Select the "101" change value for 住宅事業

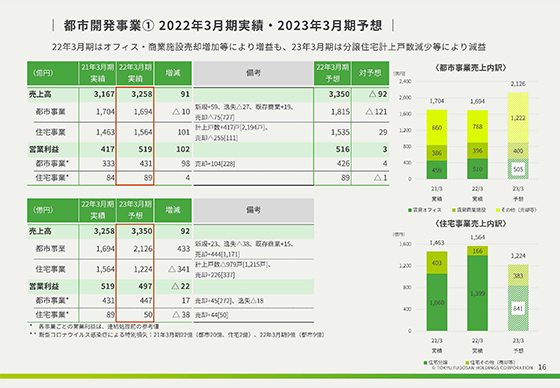click(x=184, y=132)
